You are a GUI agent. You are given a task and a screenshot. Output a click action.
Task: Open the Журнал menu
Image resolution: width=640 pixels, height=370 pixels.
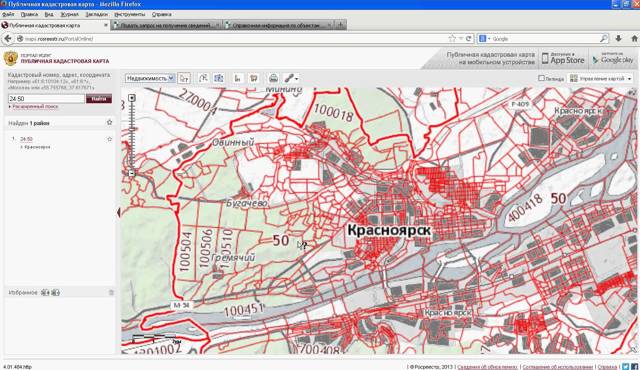pos(69,14)
